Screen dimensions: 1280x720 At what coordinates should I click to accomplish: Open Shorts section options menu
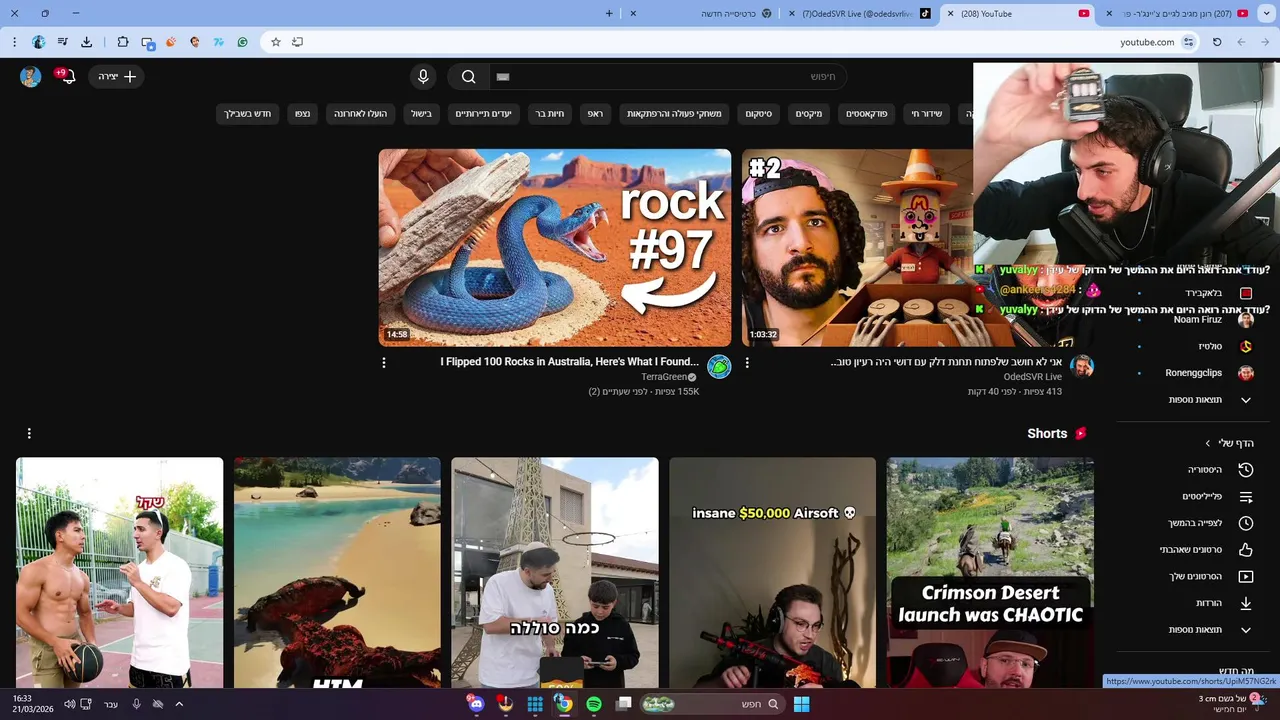click(x=29, y=433)
